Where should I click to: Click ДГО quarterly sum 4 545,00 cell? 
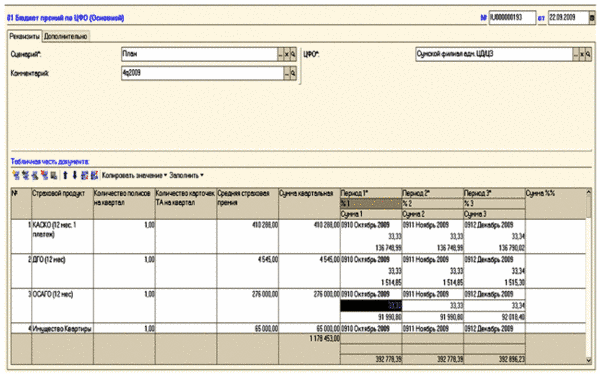click(x=309, y=271)
